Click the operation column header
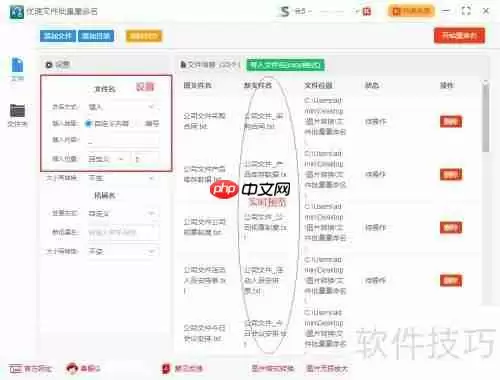The image size is (500, 380). (447, 85)
